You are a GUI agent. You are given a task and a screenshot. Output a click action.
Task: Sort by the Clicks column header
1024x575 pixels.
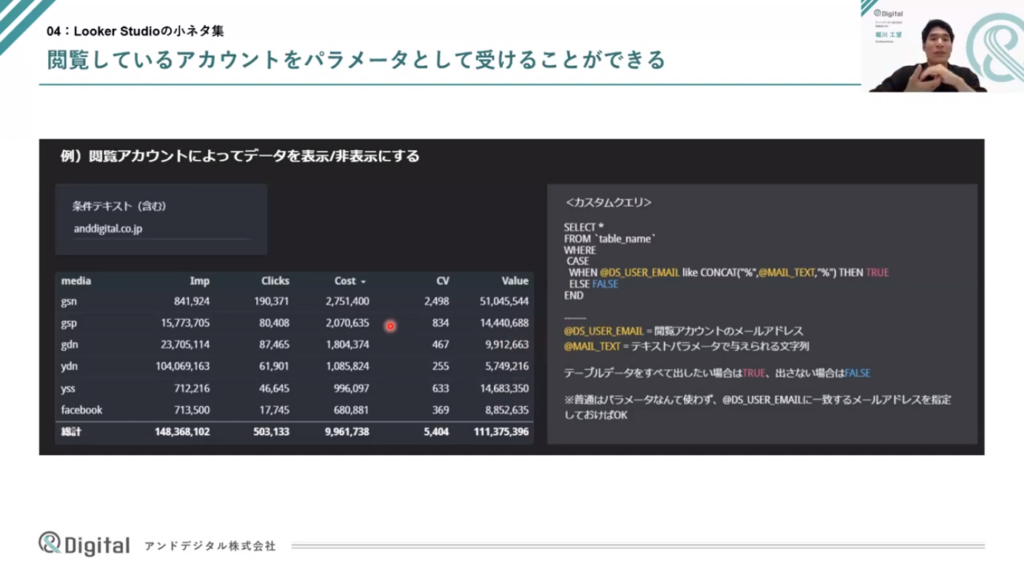(x=275, y=281)
